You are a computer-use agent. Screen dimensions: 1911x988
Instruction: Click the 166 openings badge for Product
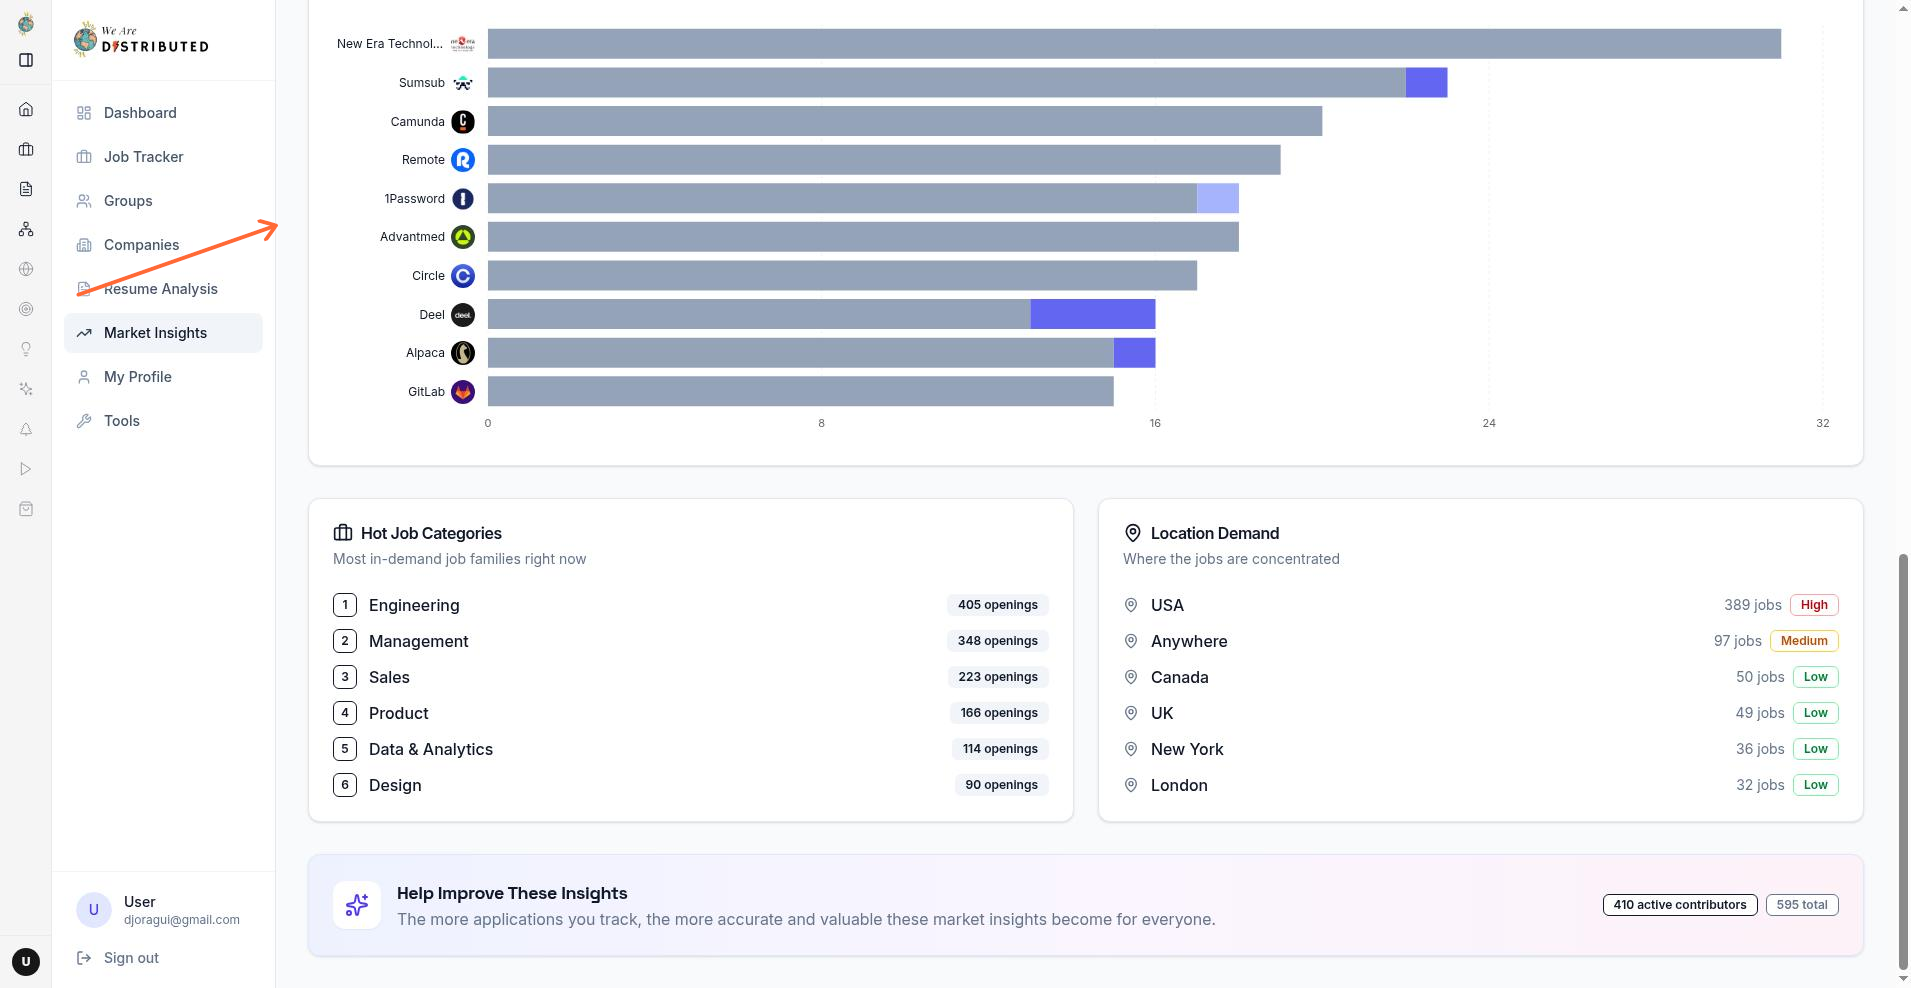(999, 713)
